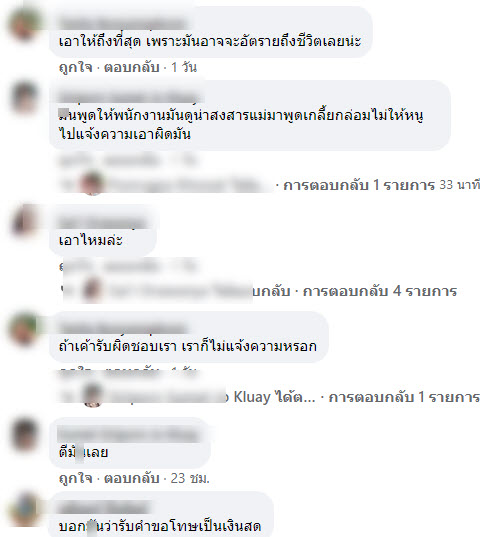Expand การตอบกลับ 1 รายการ after Kluay reply

(x=404, y=397)
